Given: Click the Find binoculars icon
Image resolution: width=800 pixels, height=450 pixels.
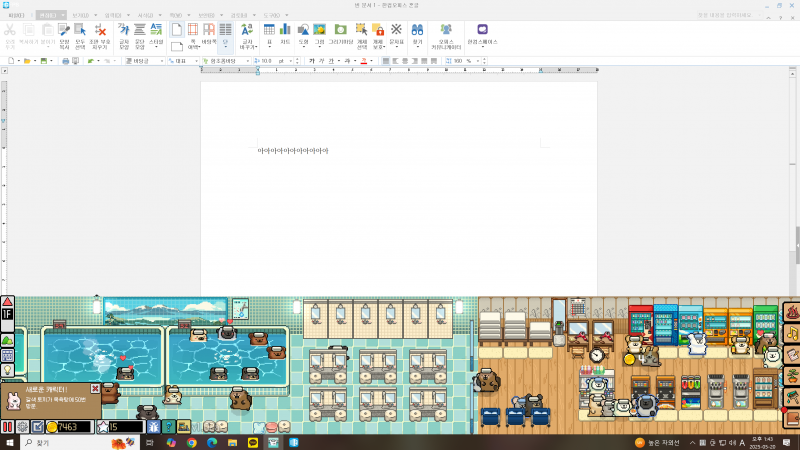Looking at the screenshot, I should coord(417,30).
